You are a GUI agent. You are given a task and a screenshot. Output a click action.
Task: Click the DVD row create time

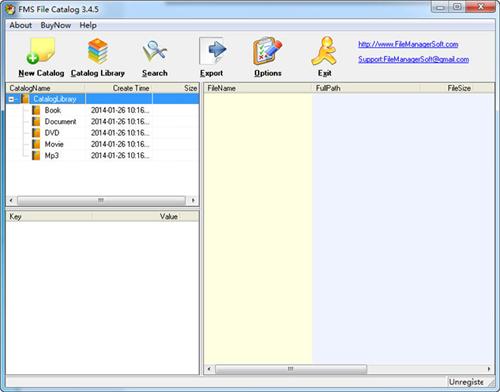pos(120,133)
